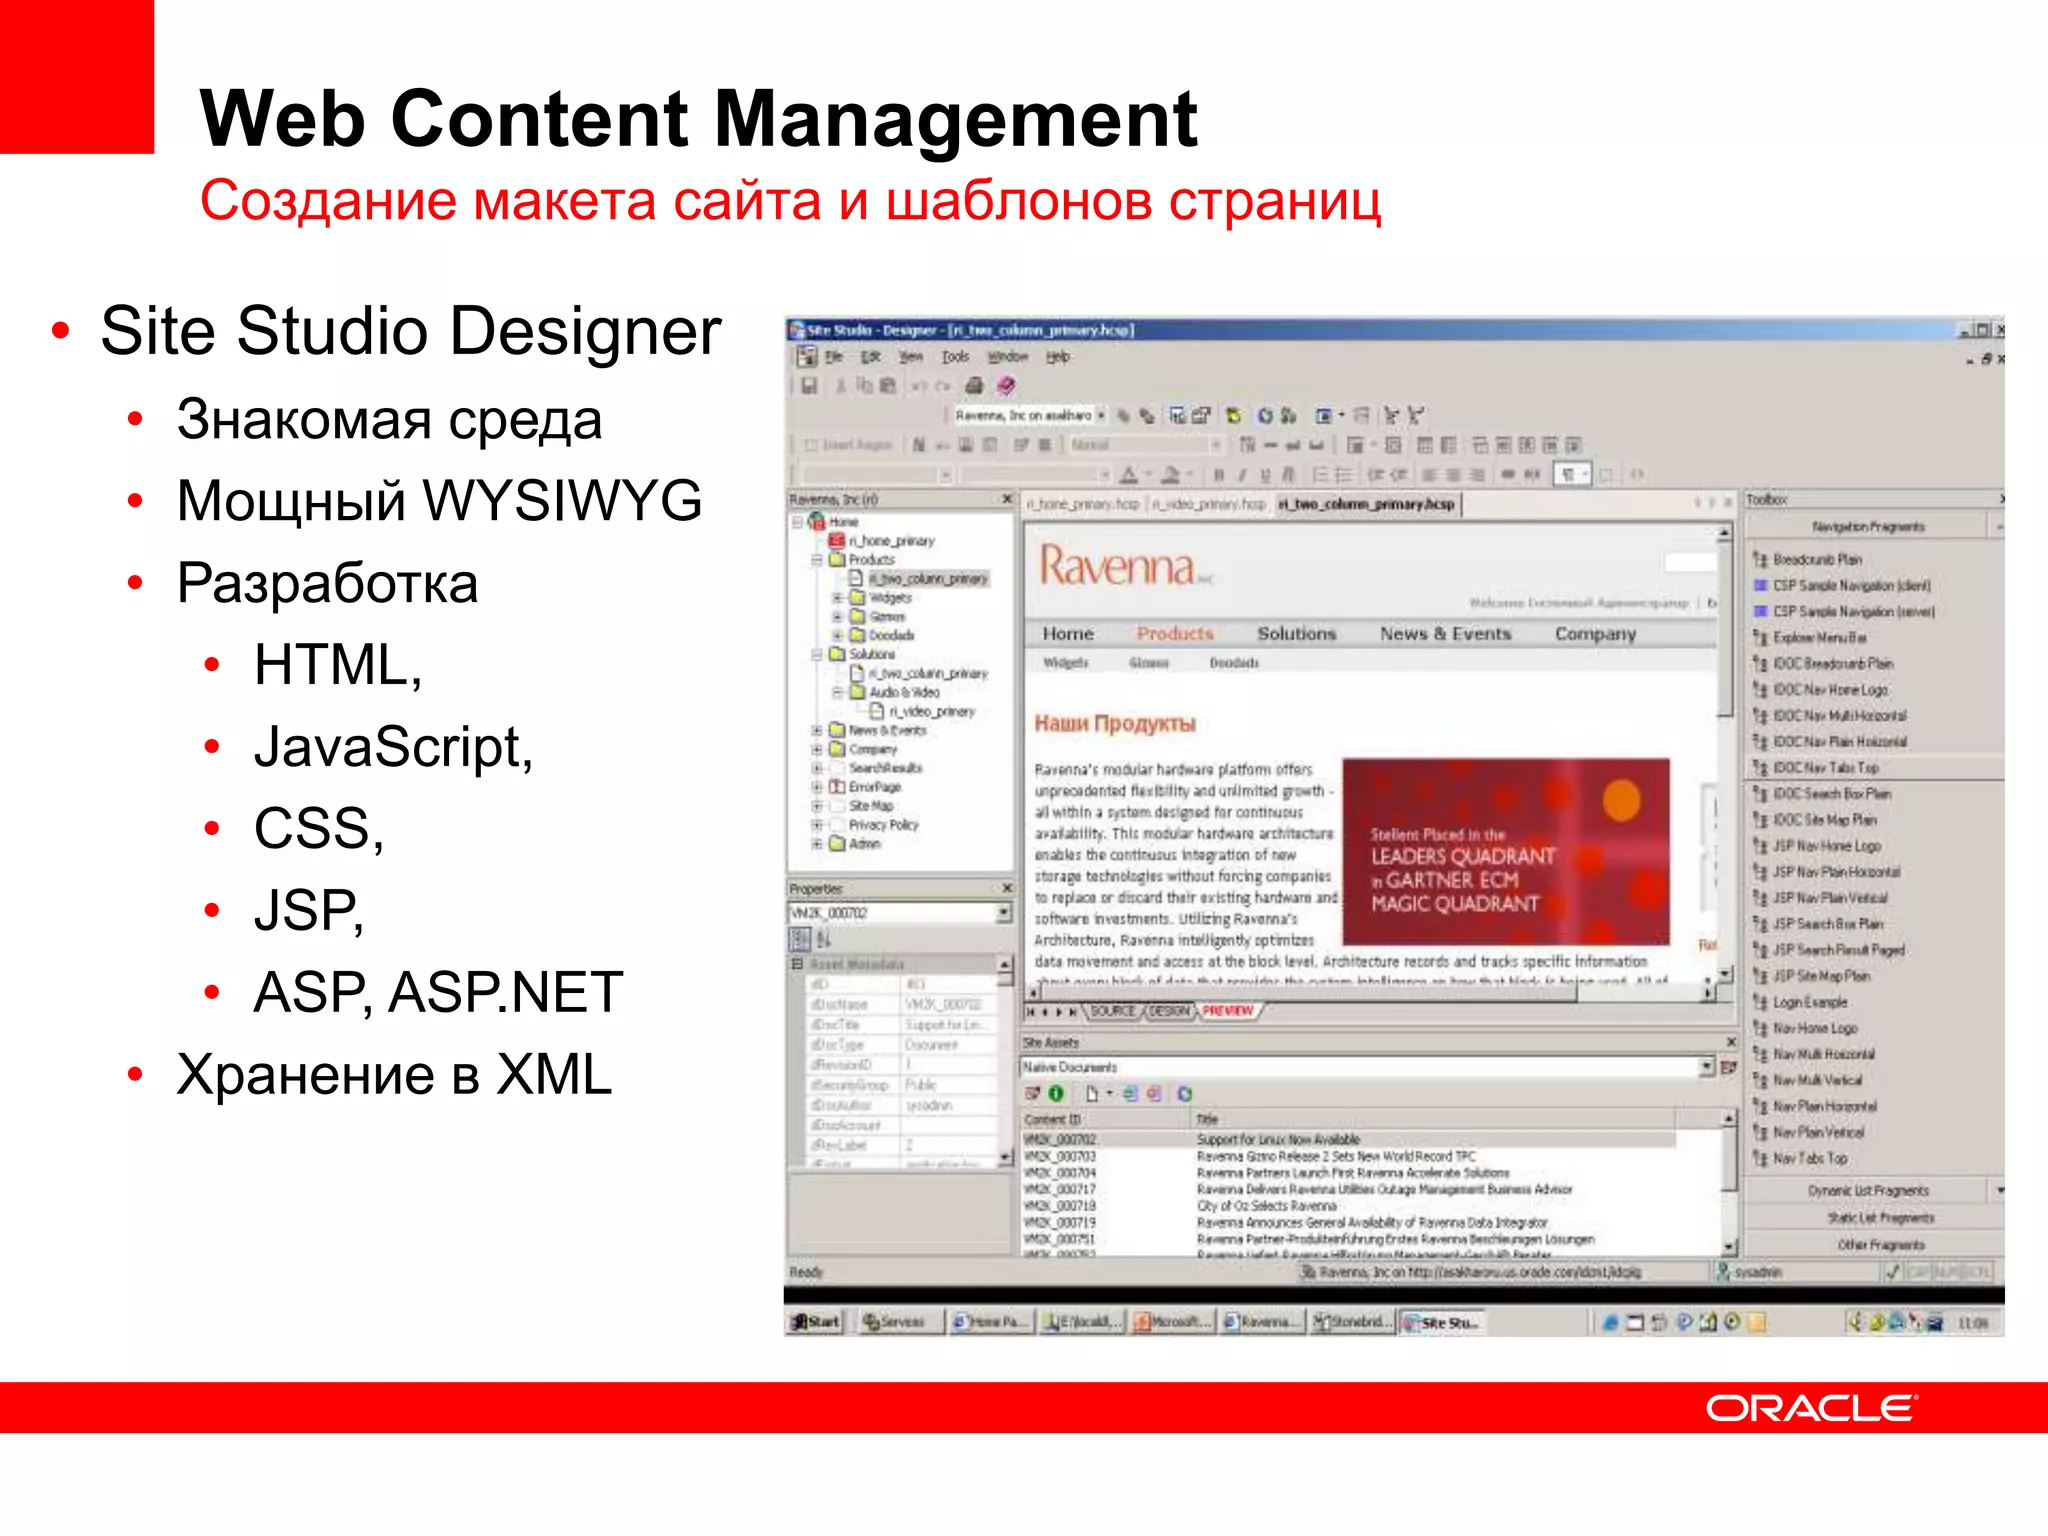This screenshot has height=1536, width=2048.
Task: Open the Ravenna, Inc site connection dropdown
Action: [1101, 415]
